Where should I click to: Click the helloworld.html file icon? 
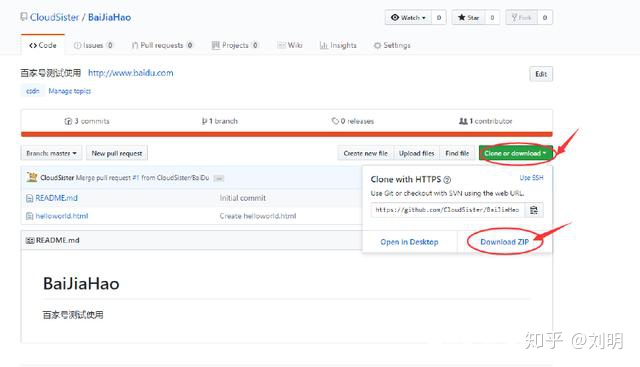(29, 216)
